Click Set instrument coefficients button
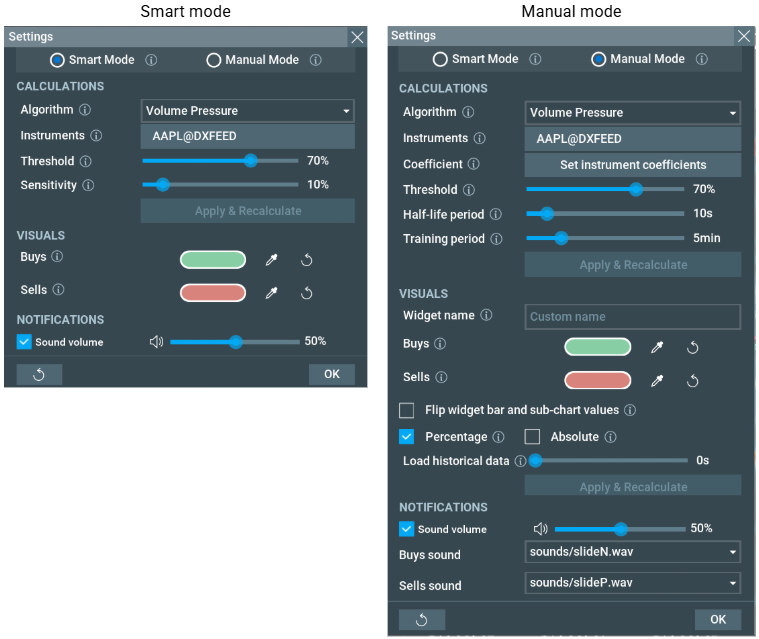The width and height of the screenshot is (759, 639). [632, 165]
